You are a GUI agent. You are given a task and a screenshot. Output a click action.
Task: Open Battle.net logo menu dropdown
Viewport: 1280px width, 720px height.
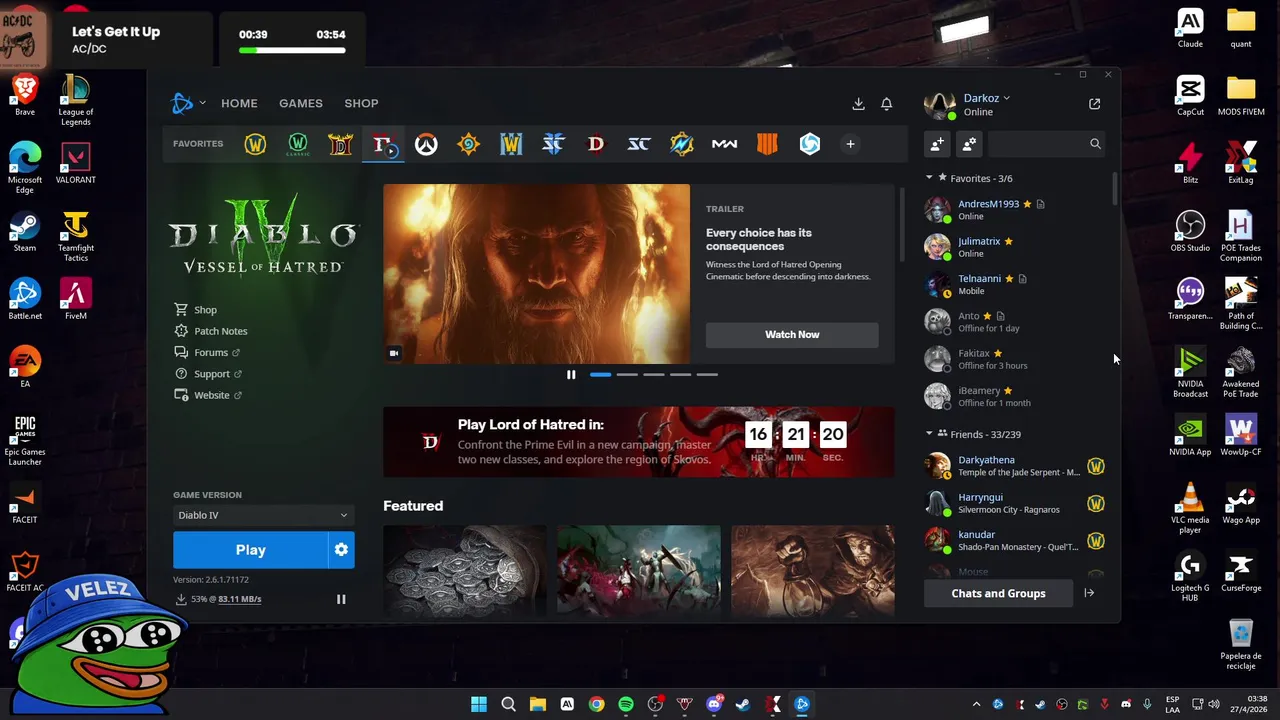point(188,103)
